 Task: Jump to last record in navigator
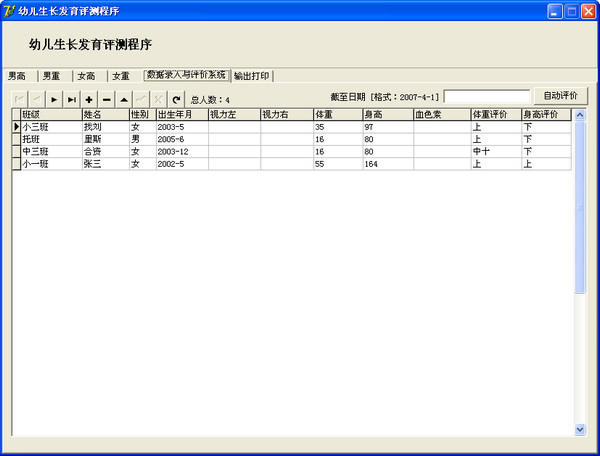(72, 99)
